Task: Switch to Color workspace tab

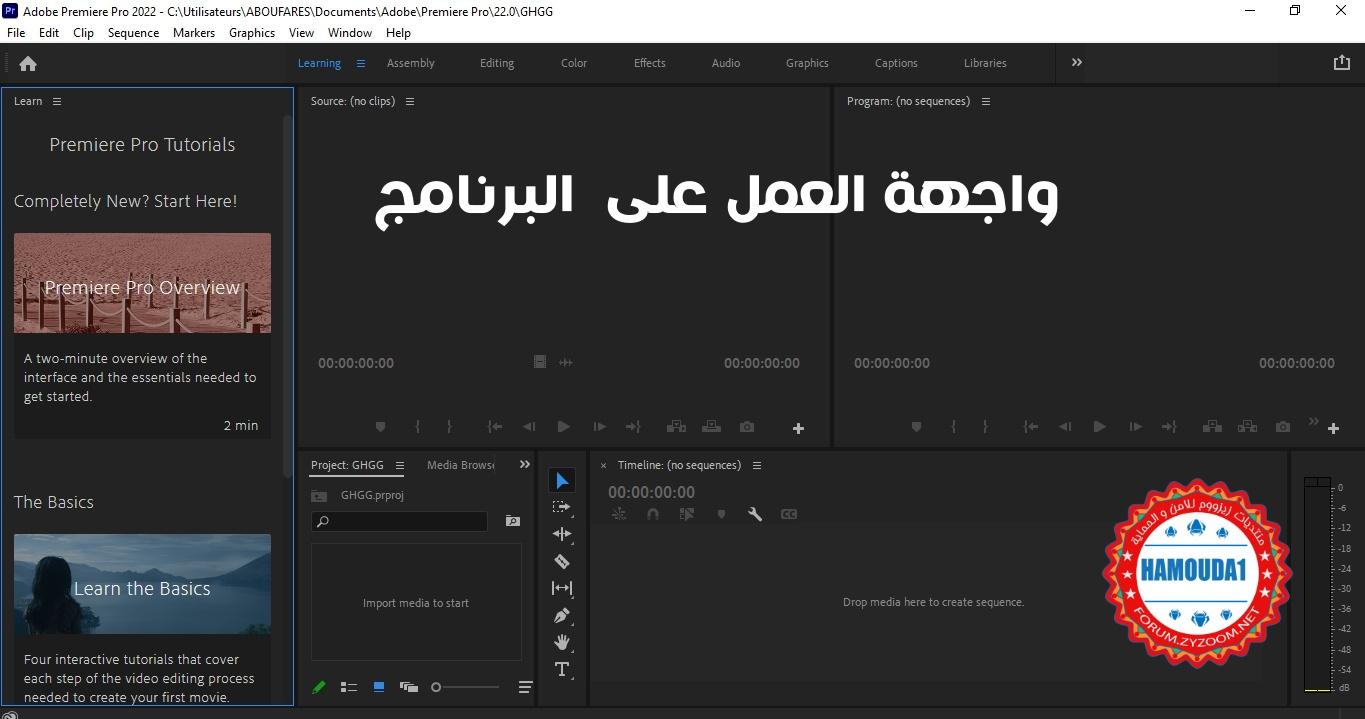Action: point(574,63)
